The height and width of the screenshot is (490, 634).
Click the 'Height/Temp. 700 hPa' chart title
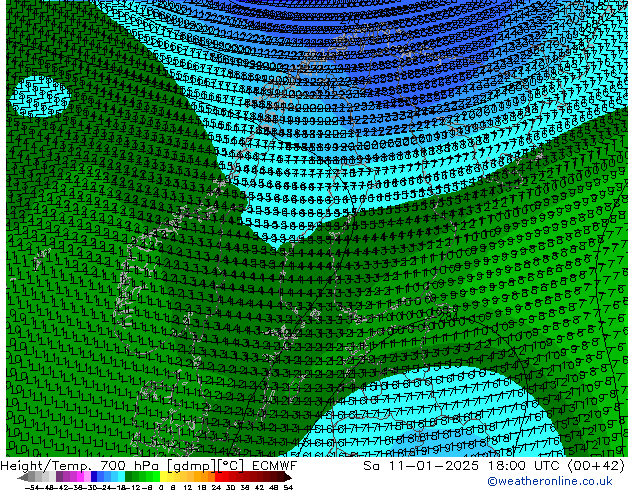[x=80, y=466]
